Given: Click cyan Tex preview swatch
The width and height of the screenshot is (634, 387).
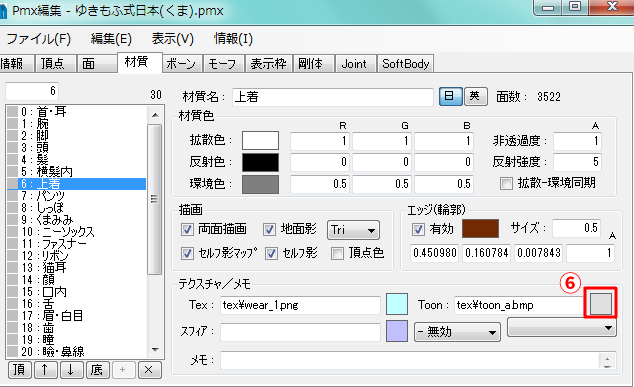Looking at the screenshot, I should click(397, 304).
